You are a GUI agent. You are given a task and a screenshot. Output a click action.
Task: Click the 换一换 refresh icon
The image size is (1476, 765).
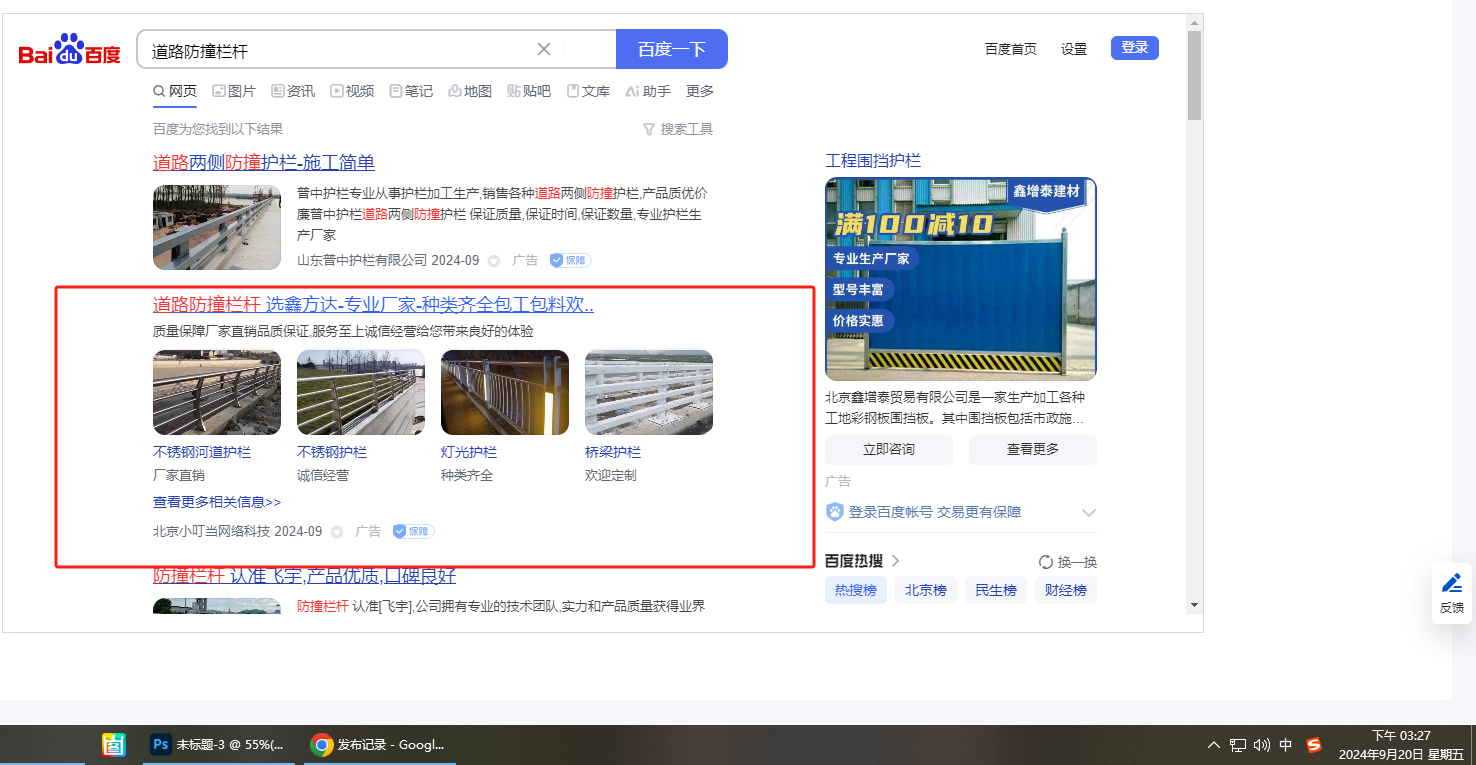(x=1046, y=562)
